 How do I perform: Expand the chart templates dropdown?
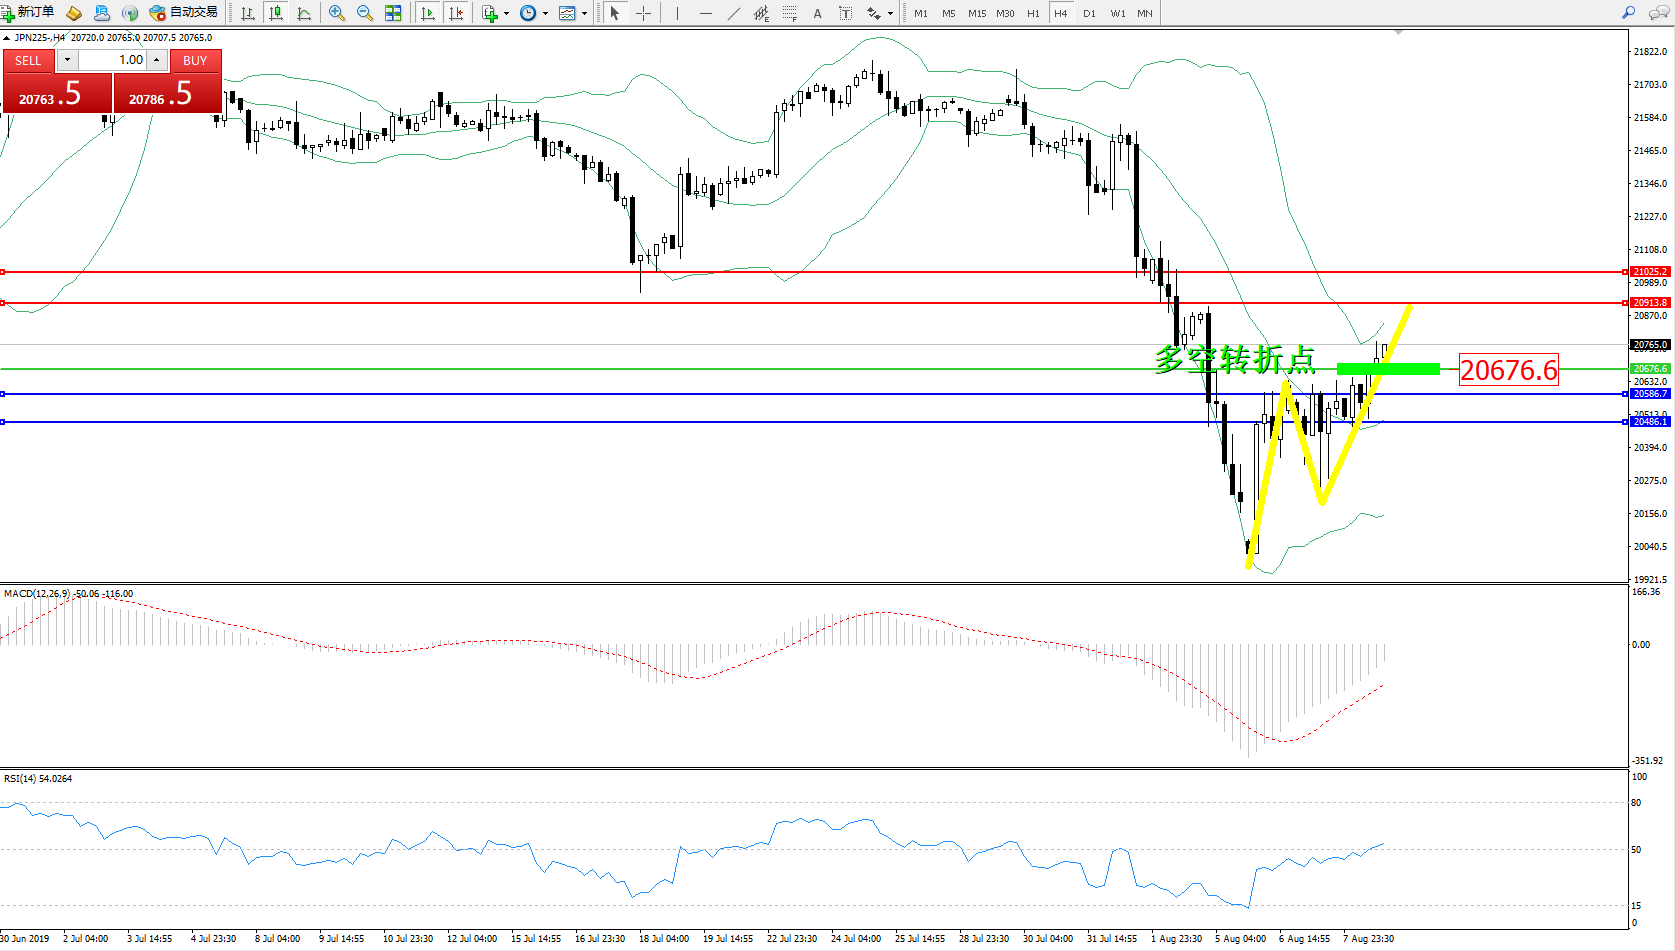click(584, 14)
